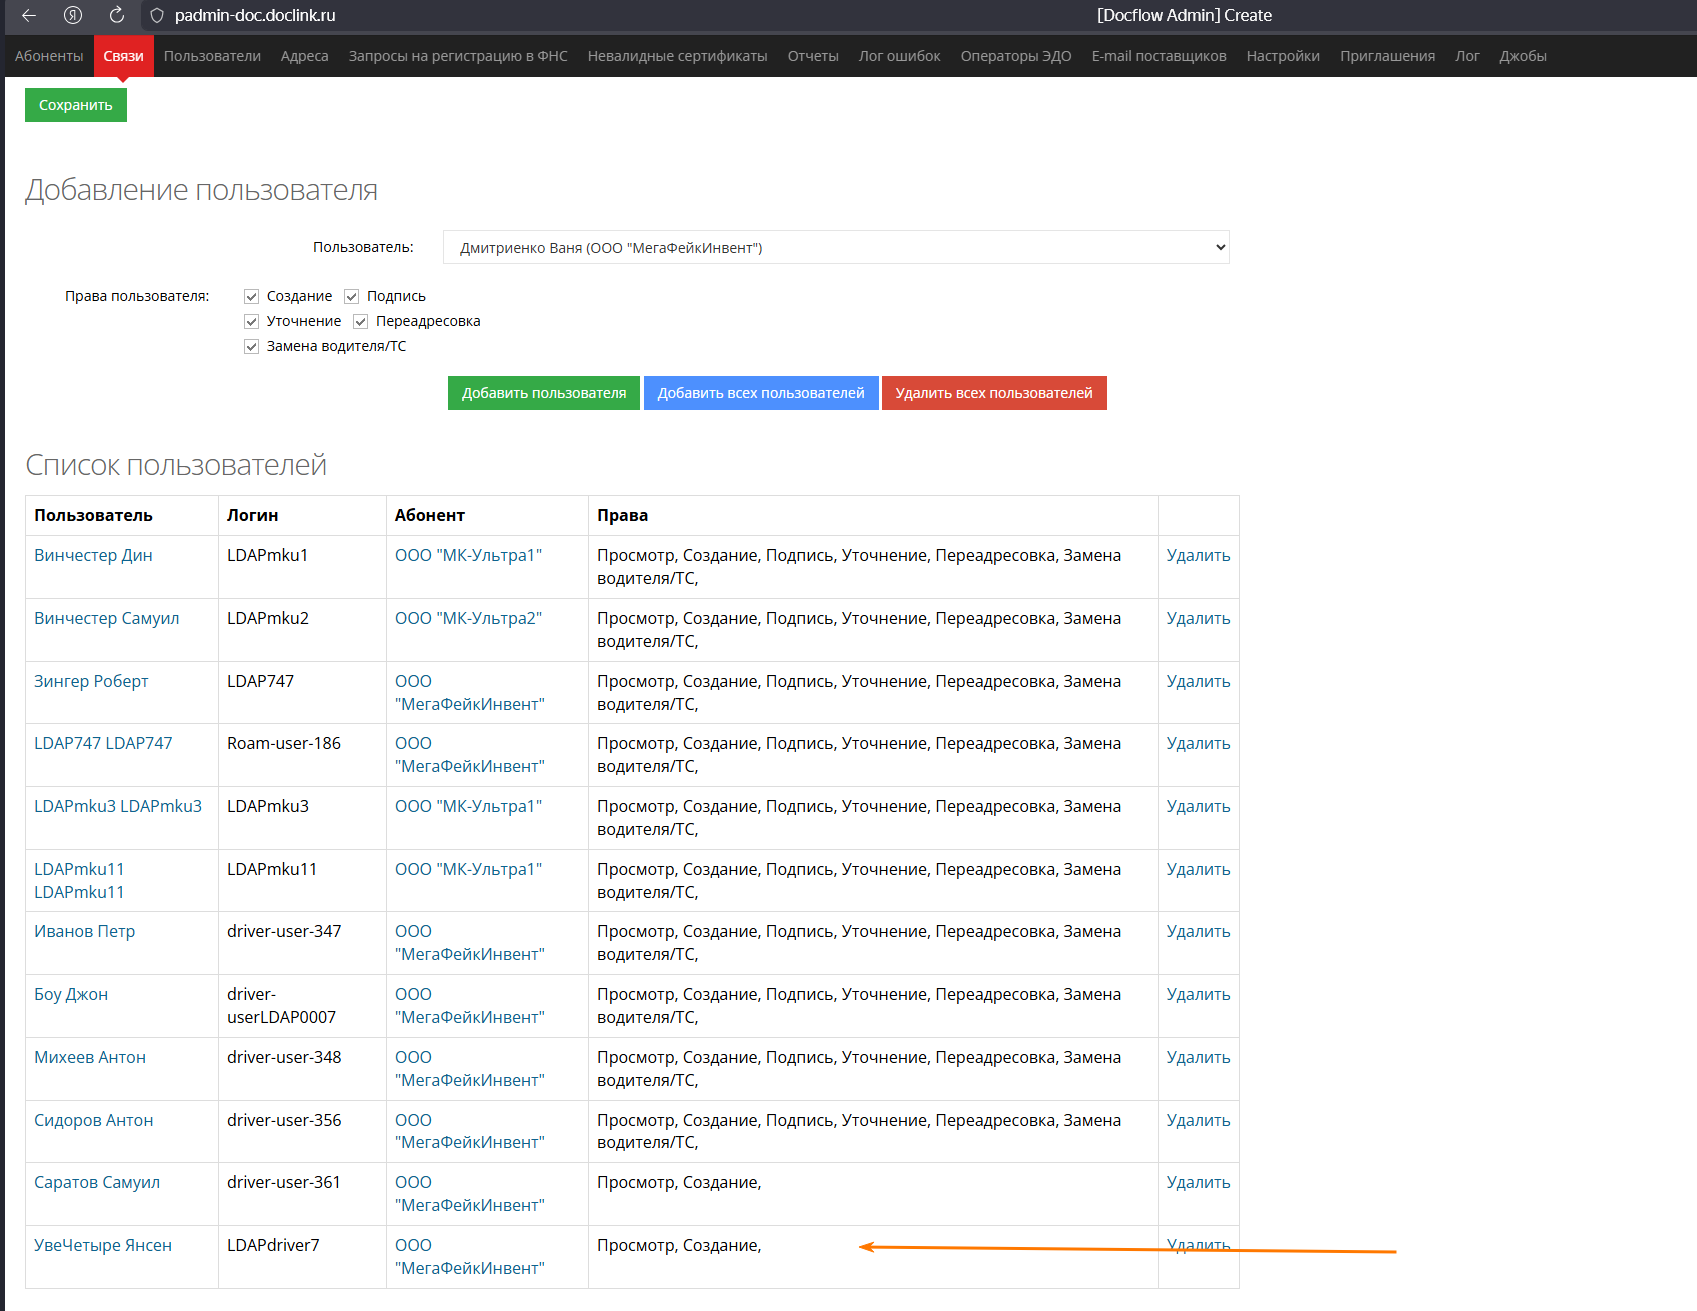This screenshot has width=1697, height=1311.
Task: Open user link Михеев Антон
Action: point(90,1058)
